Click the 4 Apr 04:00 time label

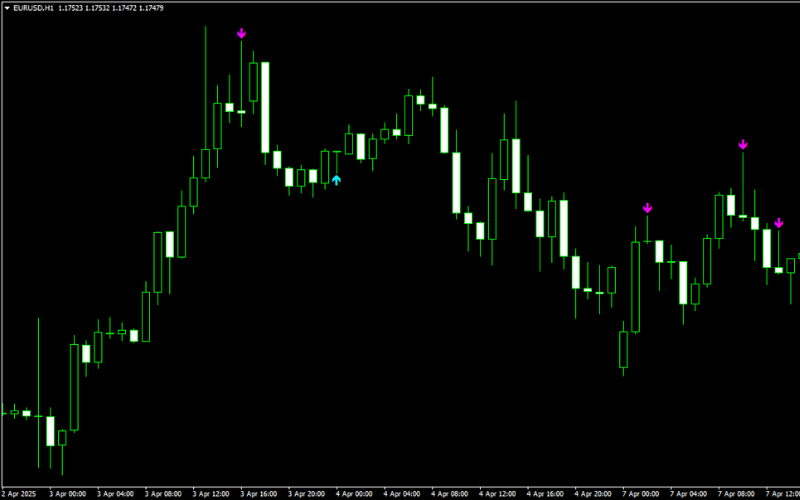[403, 494]
